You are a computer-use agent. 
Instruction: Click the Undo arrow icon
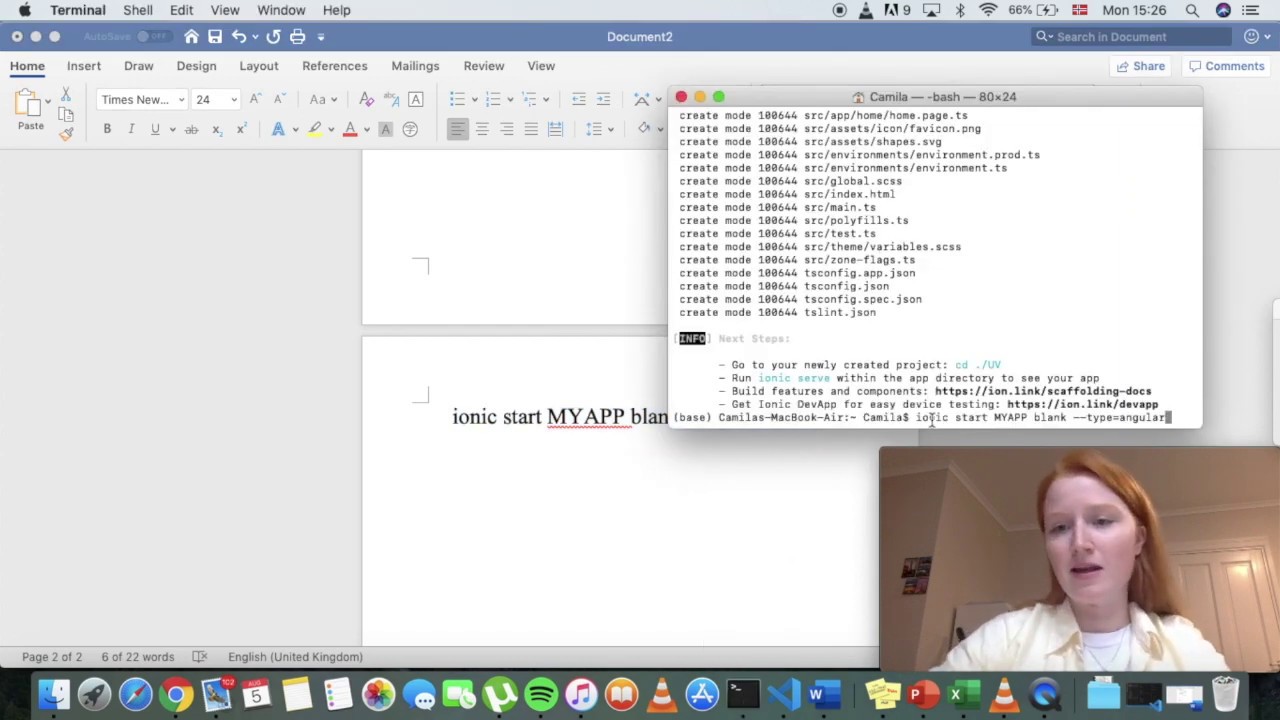(x=239, y=36)
